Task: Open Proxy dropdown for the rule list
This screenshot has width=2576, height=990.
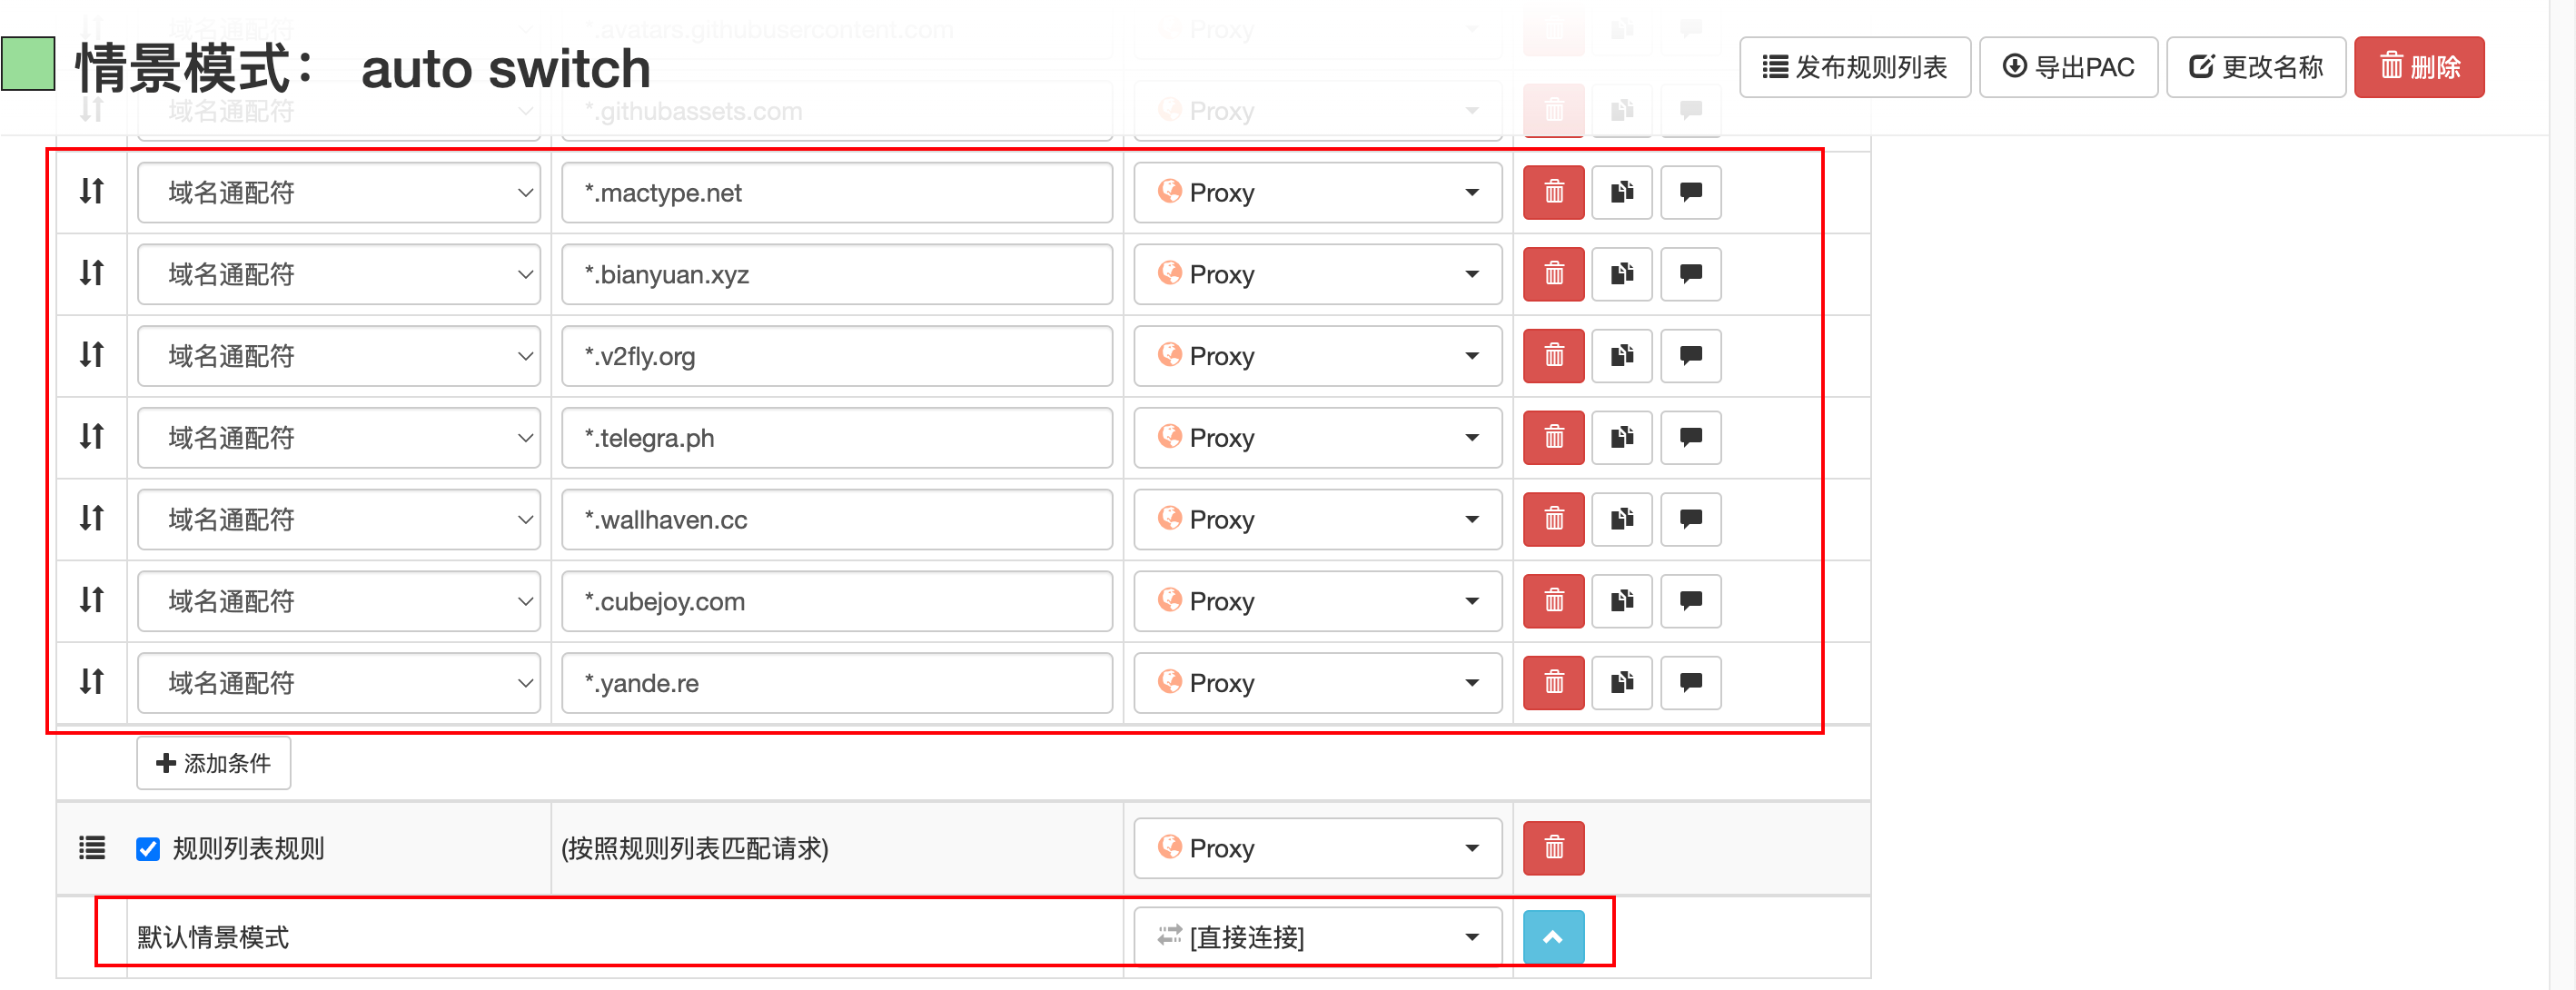Action: click(x=1316, y=848)
